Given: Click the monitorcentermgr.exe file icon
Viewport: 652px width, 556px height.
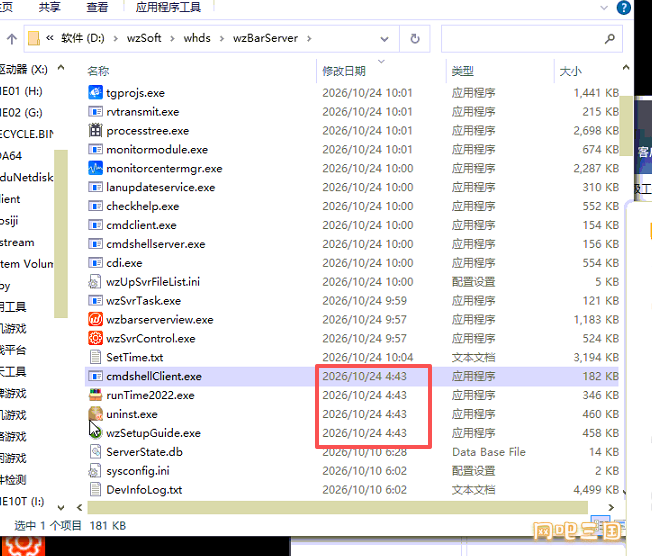Looking at the screenshot, I should (x=95, y=168).
